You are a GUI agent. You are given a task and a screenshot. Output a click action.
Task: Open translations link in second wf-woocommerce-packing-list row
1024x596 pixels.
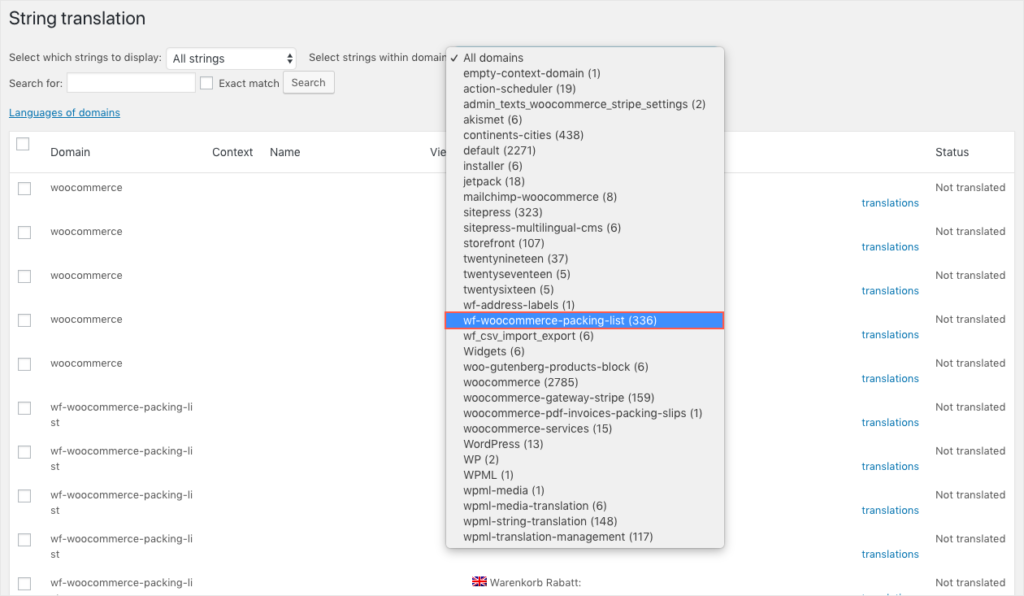coord(889,466)
